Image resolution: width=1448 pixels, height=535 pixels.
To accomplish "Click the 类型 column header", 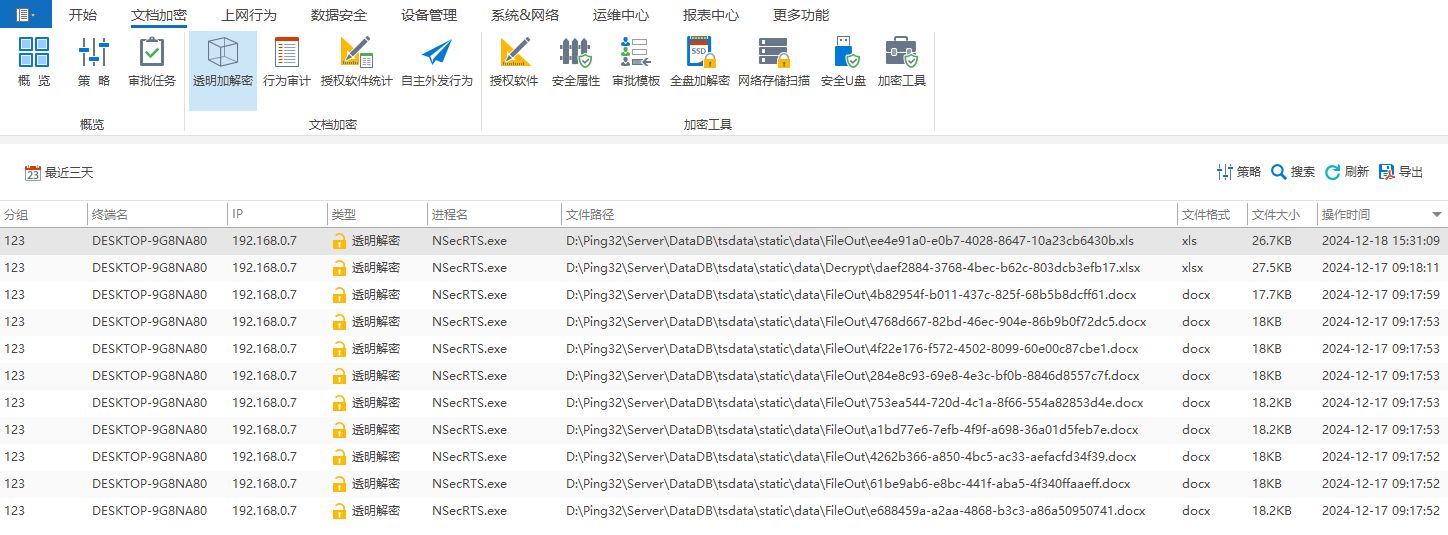I will click(x=378, y=215).
